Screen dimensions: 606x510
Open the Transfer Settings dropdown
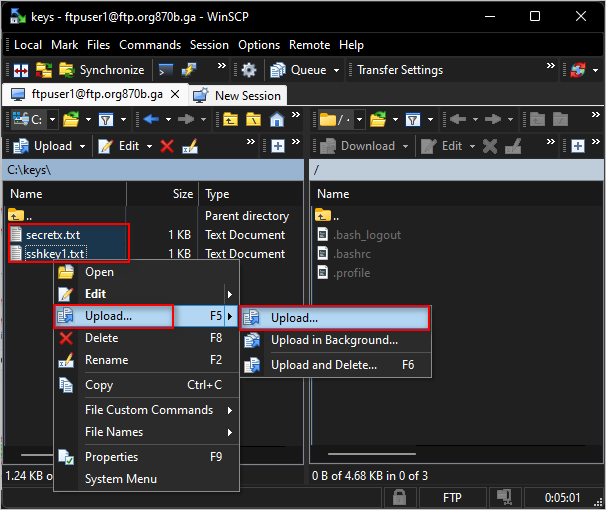tap(400, 70)
